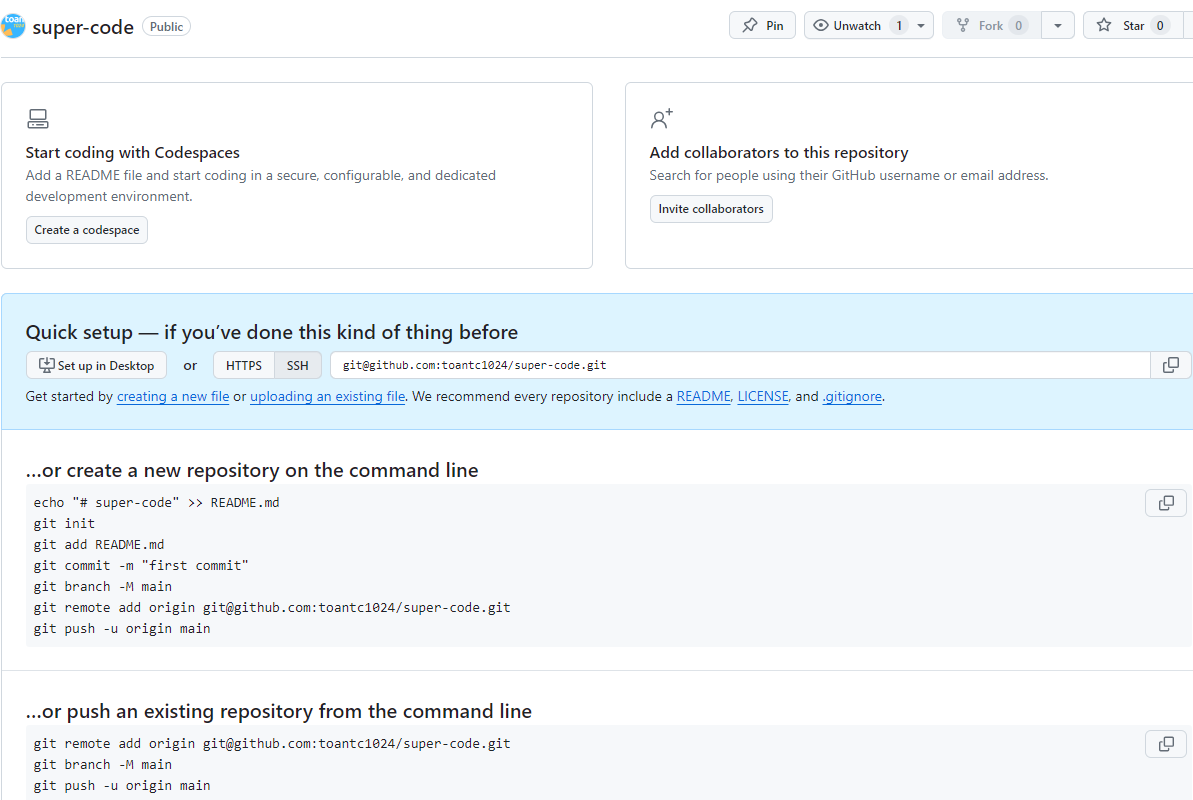Click the eye icon in Unwatch button
Screen dimensions: 1193x800
(821, 25)
